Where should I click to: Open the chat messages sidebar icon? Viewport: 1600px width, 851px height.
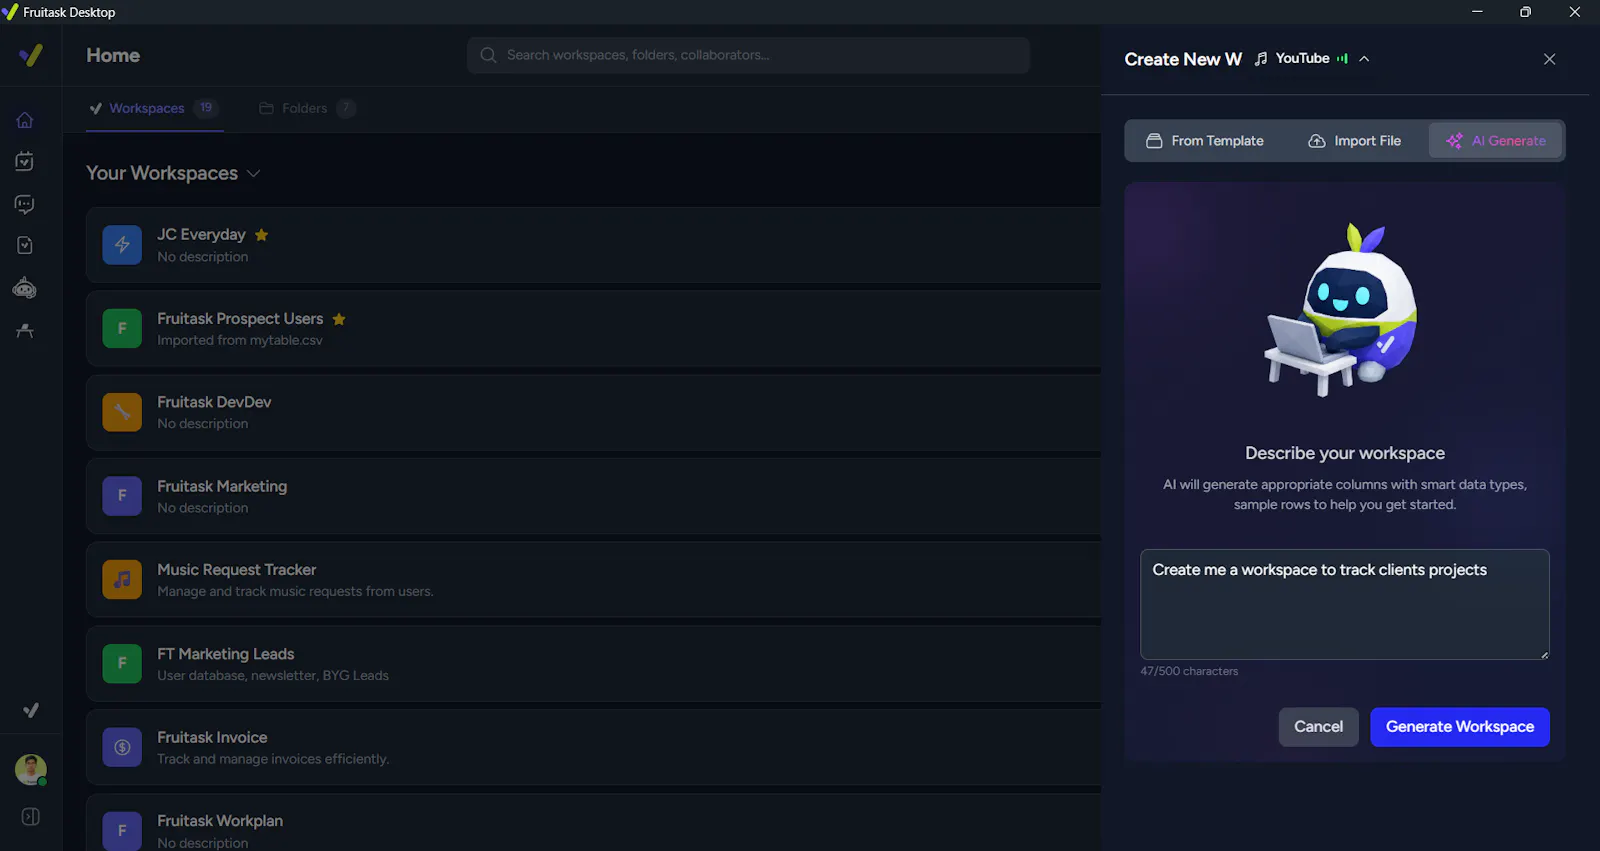(25, 204)
